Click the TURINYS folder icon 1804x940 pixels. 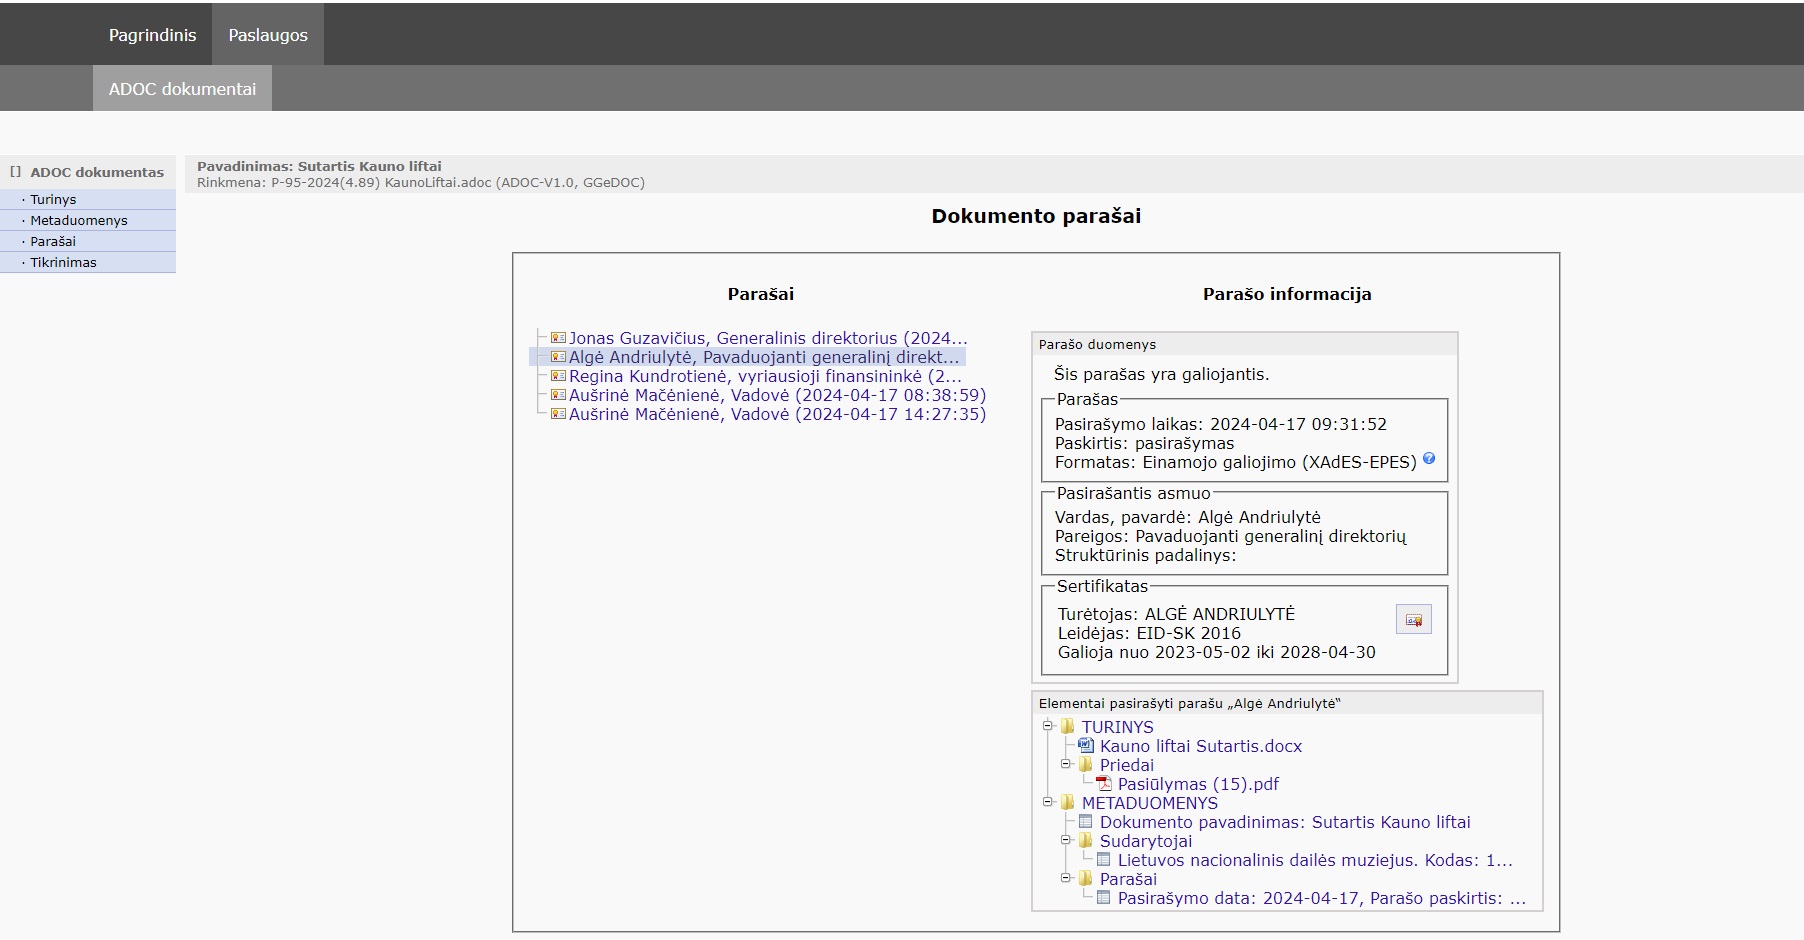click(x=1068, y=727)
